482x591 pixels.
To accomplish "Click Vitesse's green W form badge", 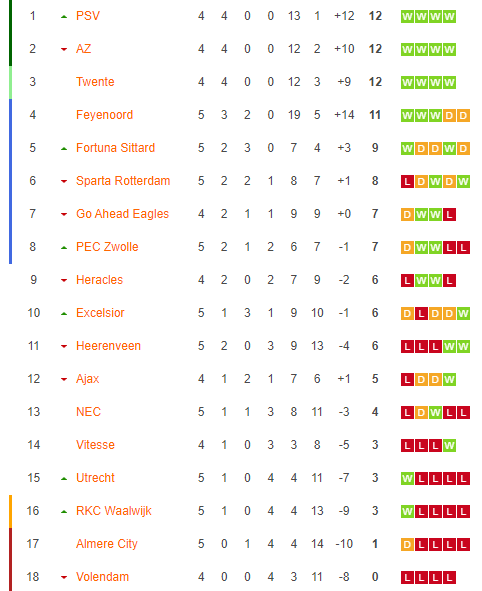I will coord(449,446).
